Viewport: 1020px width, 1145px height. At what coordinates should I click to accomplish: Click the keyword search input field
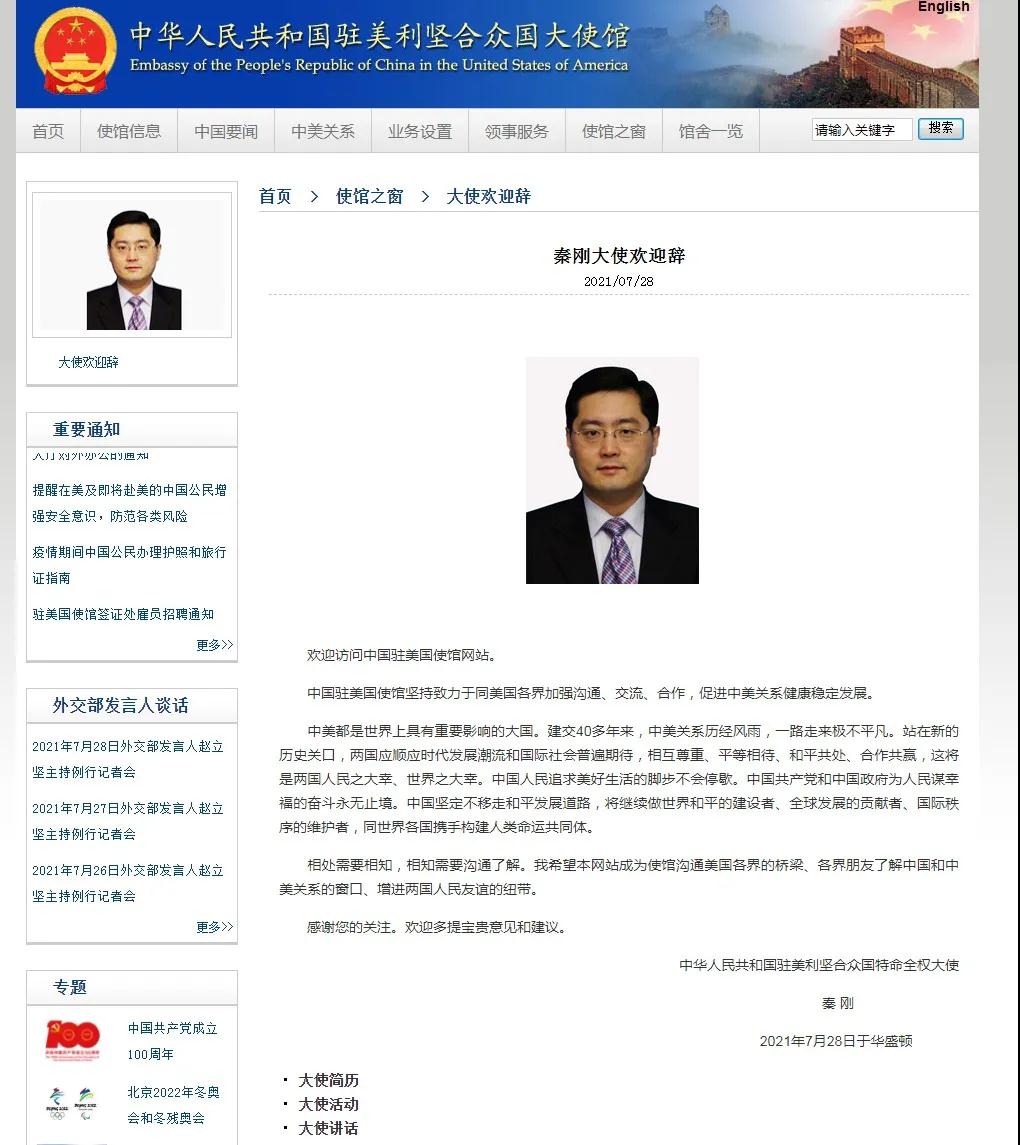coord(860,130)
